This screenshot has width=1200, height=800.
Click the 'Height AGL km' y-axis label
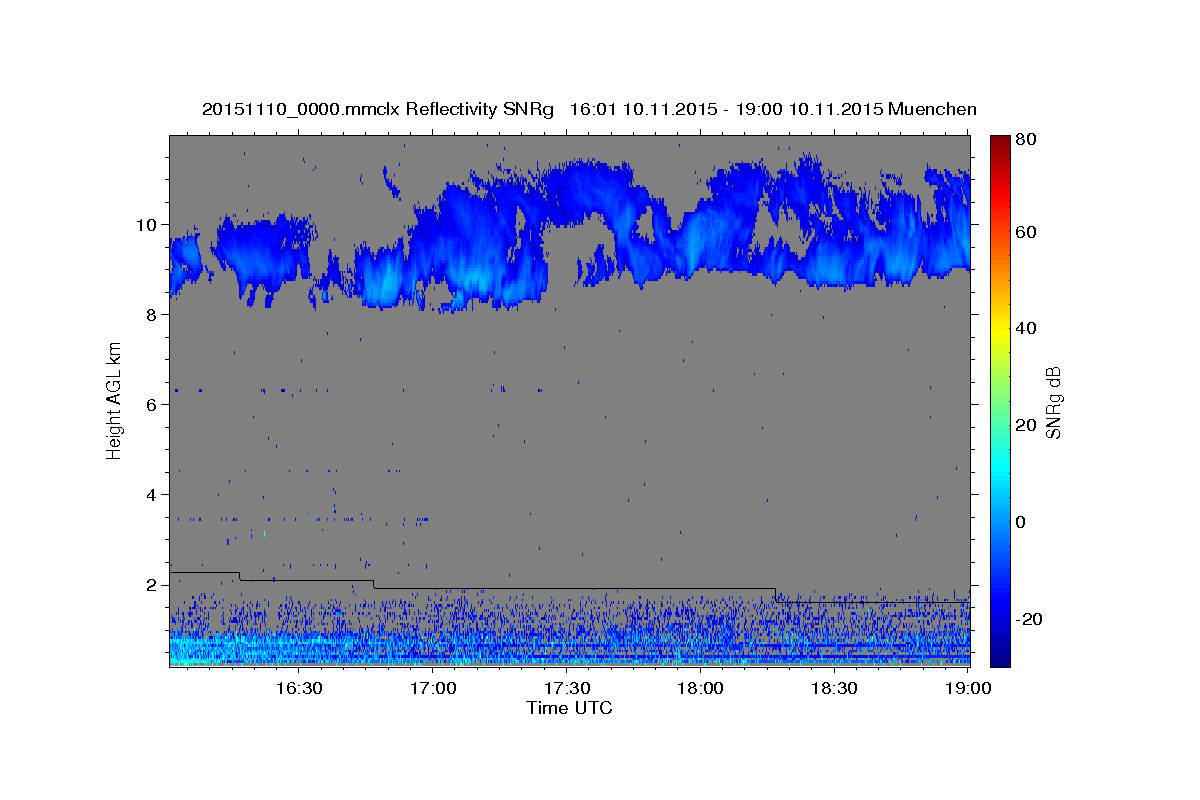(x=114, y=400)
